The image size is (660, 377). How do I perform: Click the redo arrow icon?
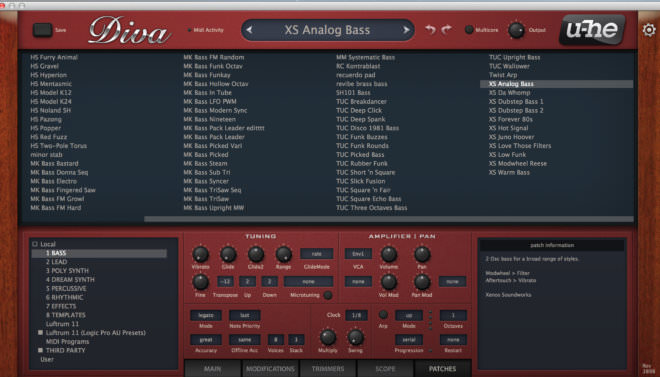[446, 29]
